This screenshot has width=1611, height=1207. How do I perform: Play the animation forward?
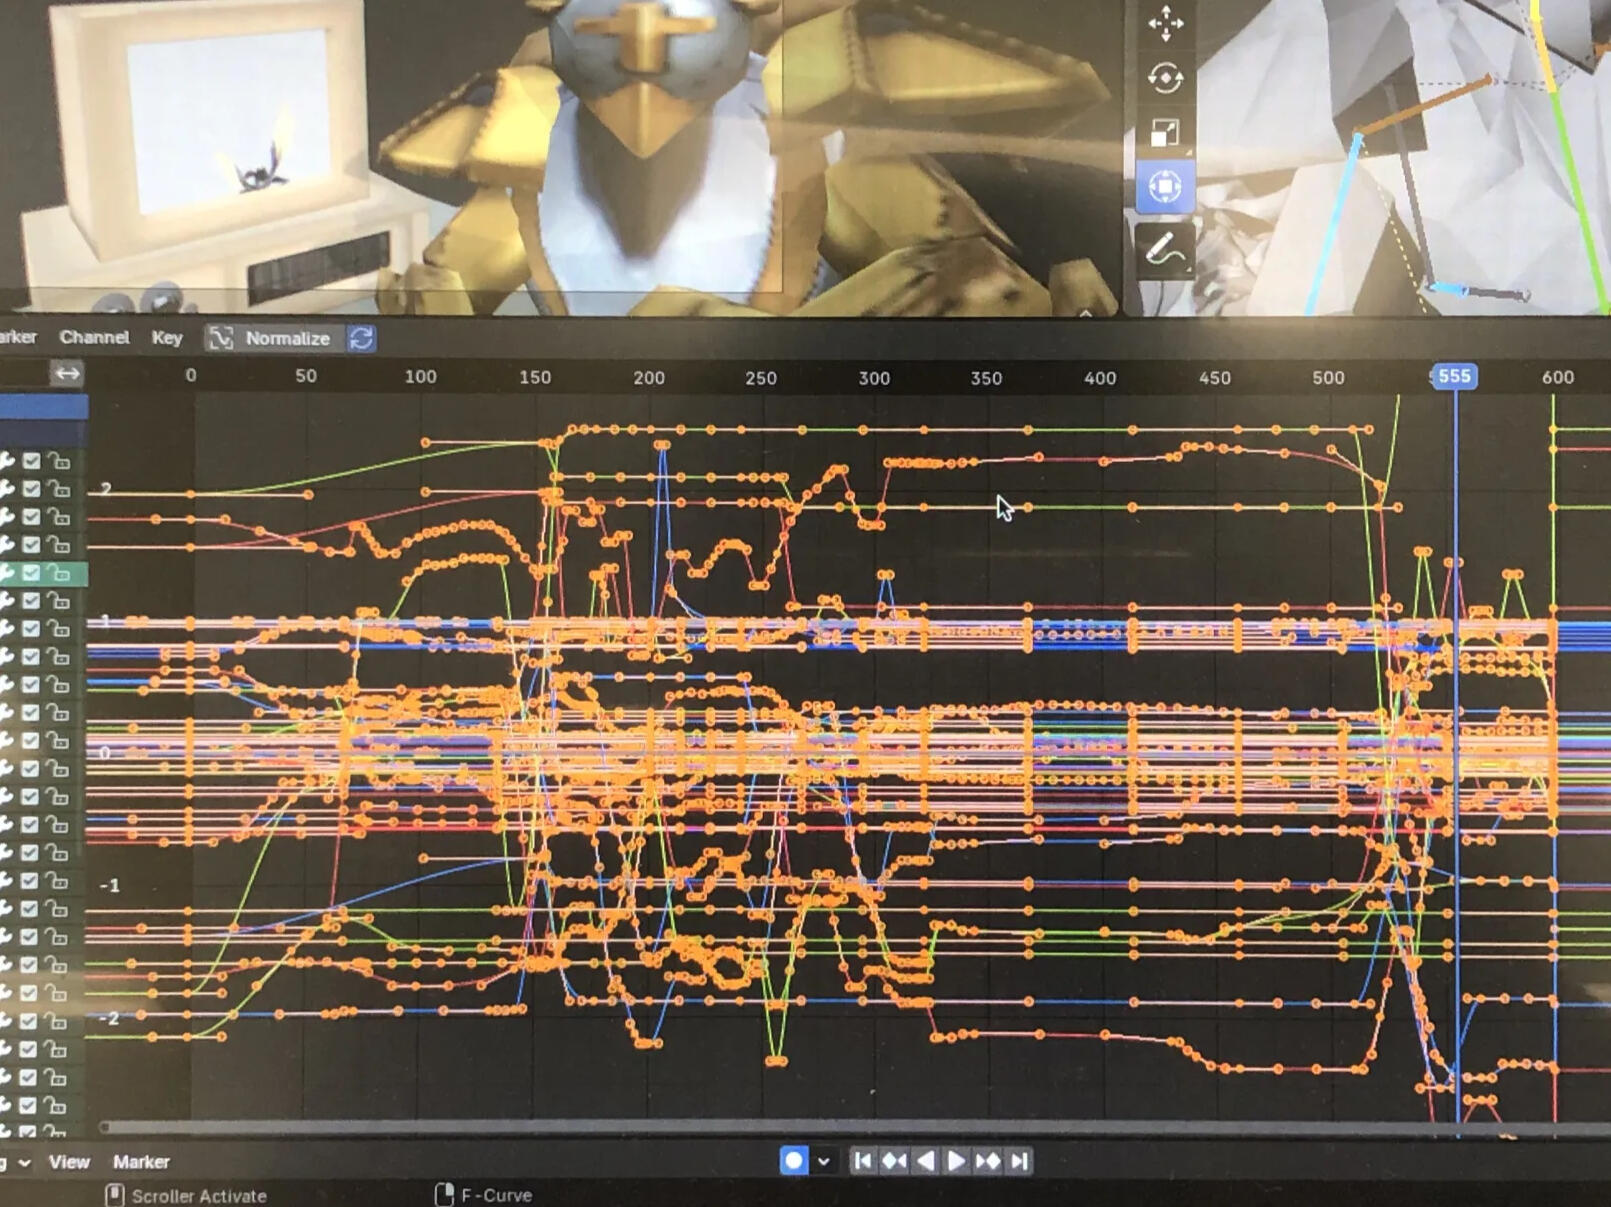pos(956,1161)
